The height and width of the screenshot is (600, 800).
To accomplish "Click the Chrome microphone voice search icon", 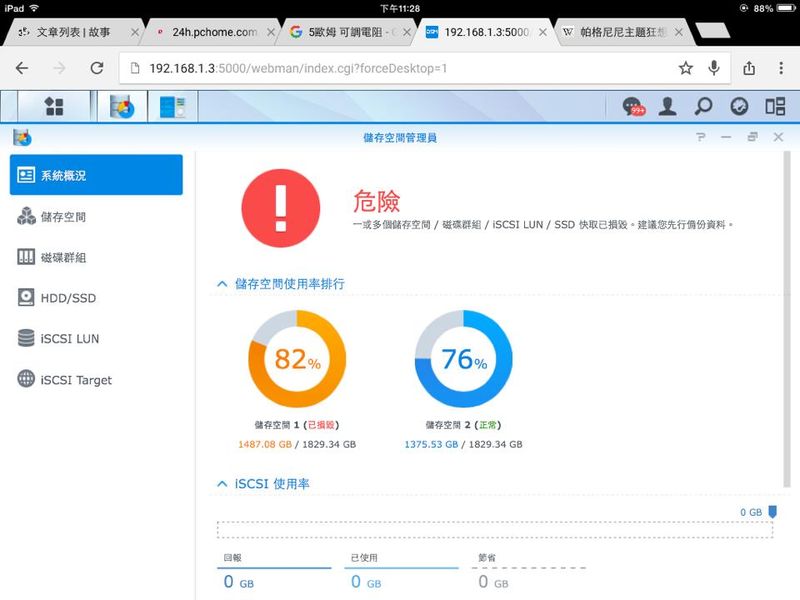I will tap(714, 68).
